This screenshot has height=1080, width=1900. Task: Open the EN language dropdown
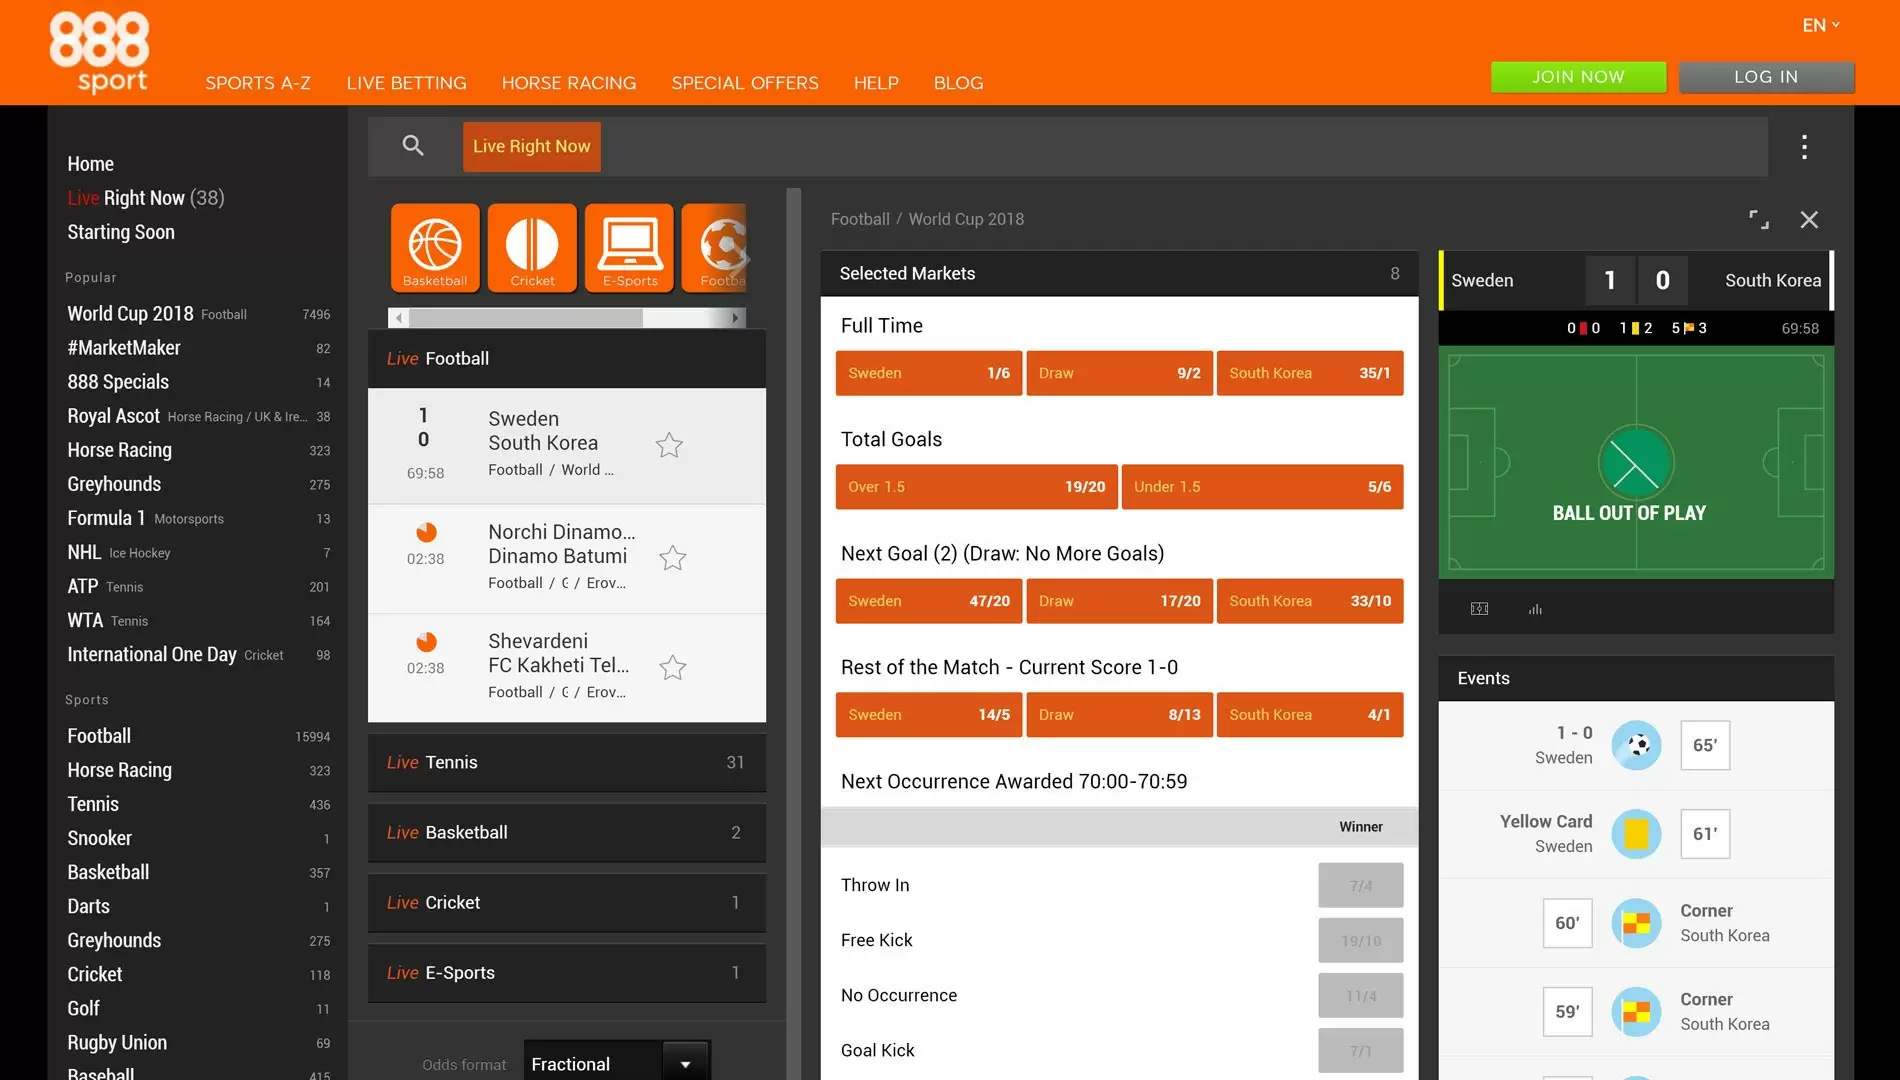tap(1821, 25)
